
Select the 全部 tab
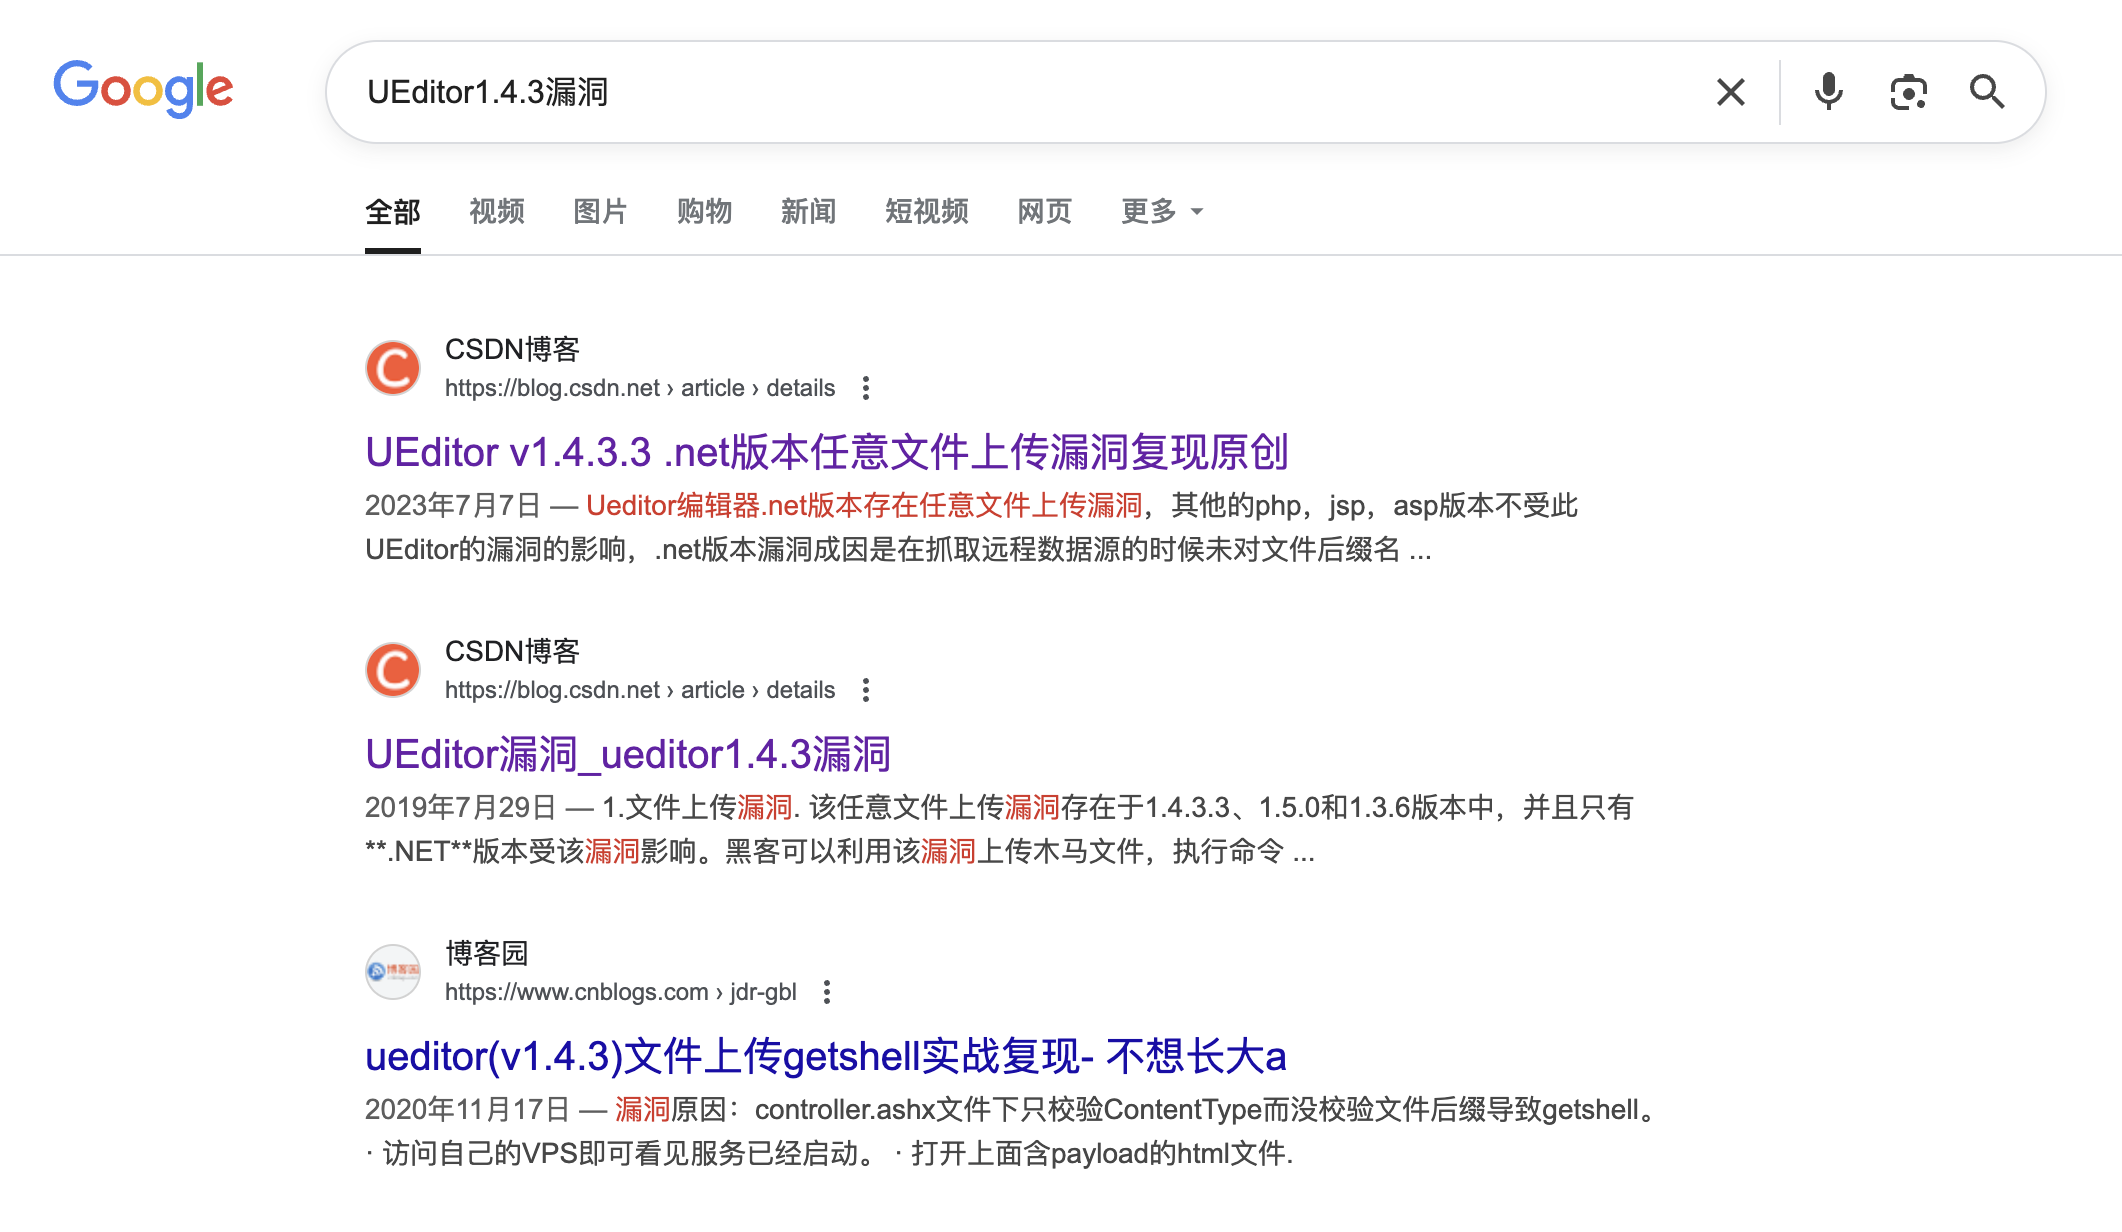(393, 212)
